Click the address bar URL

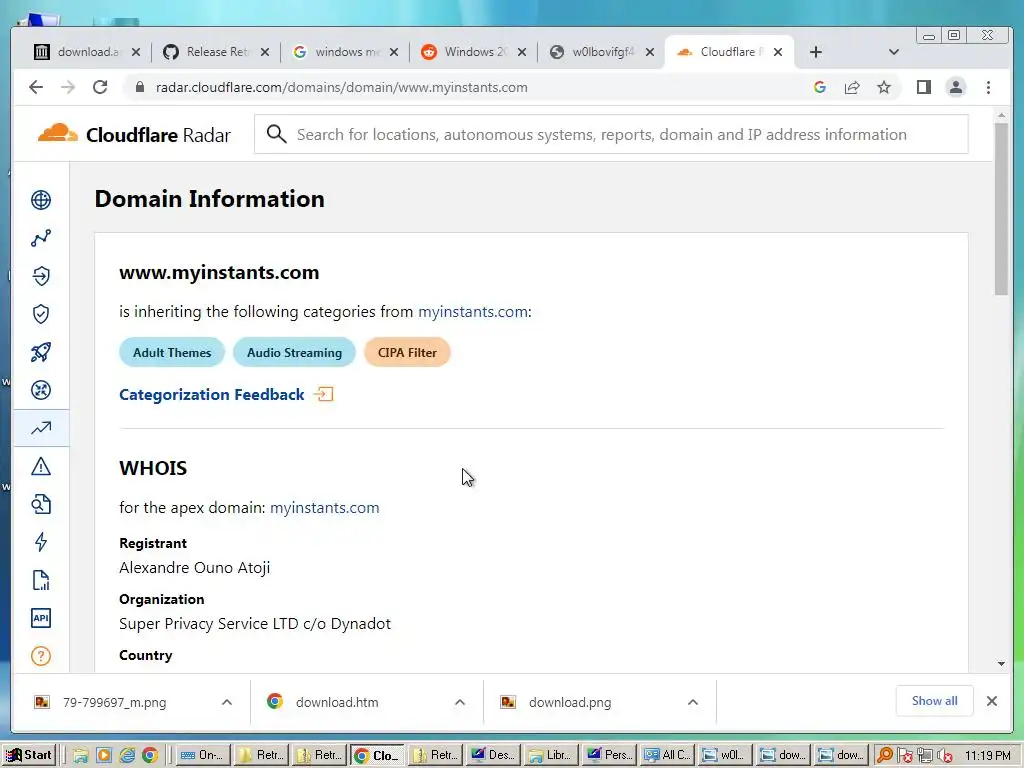tap(342, 87)
